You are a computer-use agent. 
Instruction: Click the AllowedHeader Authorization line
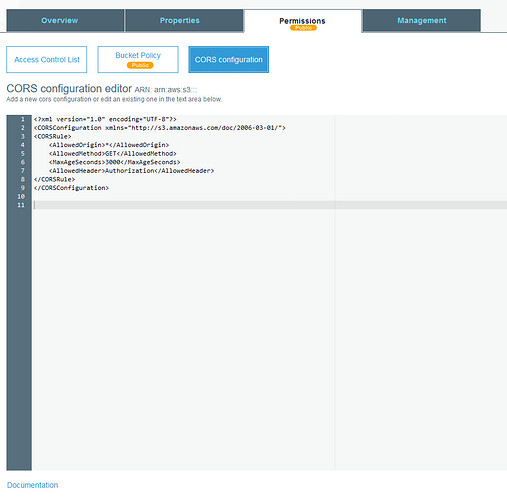click(131, 171)
